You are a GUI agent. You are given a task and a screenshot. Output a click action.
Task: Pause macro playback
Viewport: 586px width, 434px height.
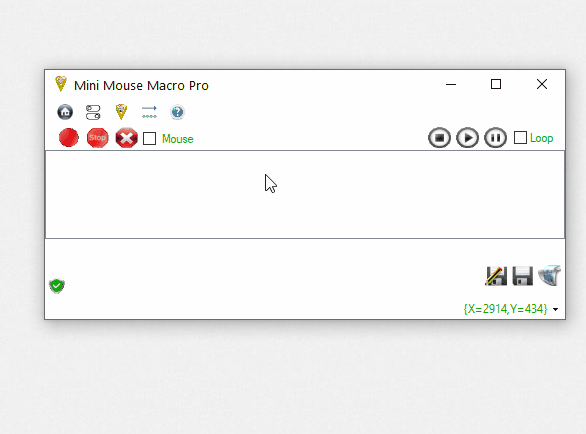496,138
